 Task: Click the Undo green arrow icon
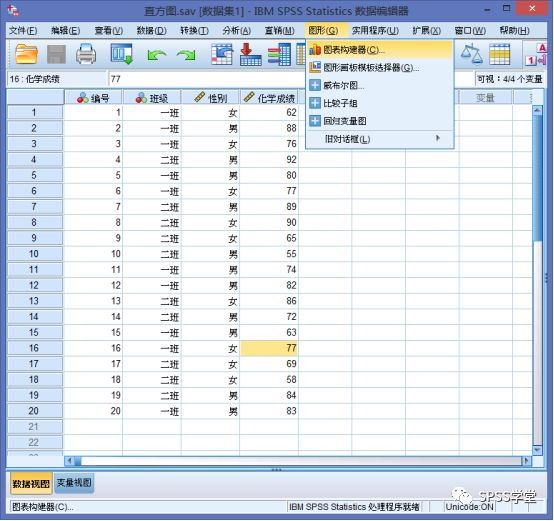(157, 55)
